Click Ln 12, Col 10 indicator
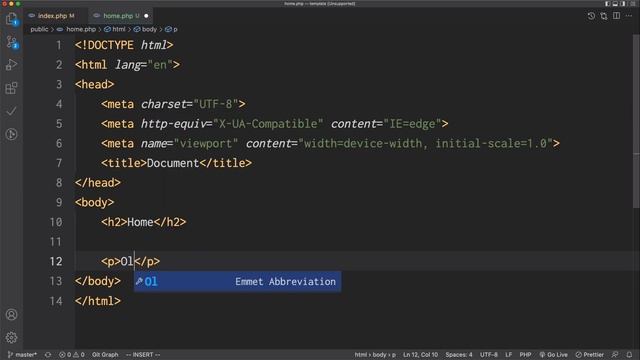 (420, 355)
